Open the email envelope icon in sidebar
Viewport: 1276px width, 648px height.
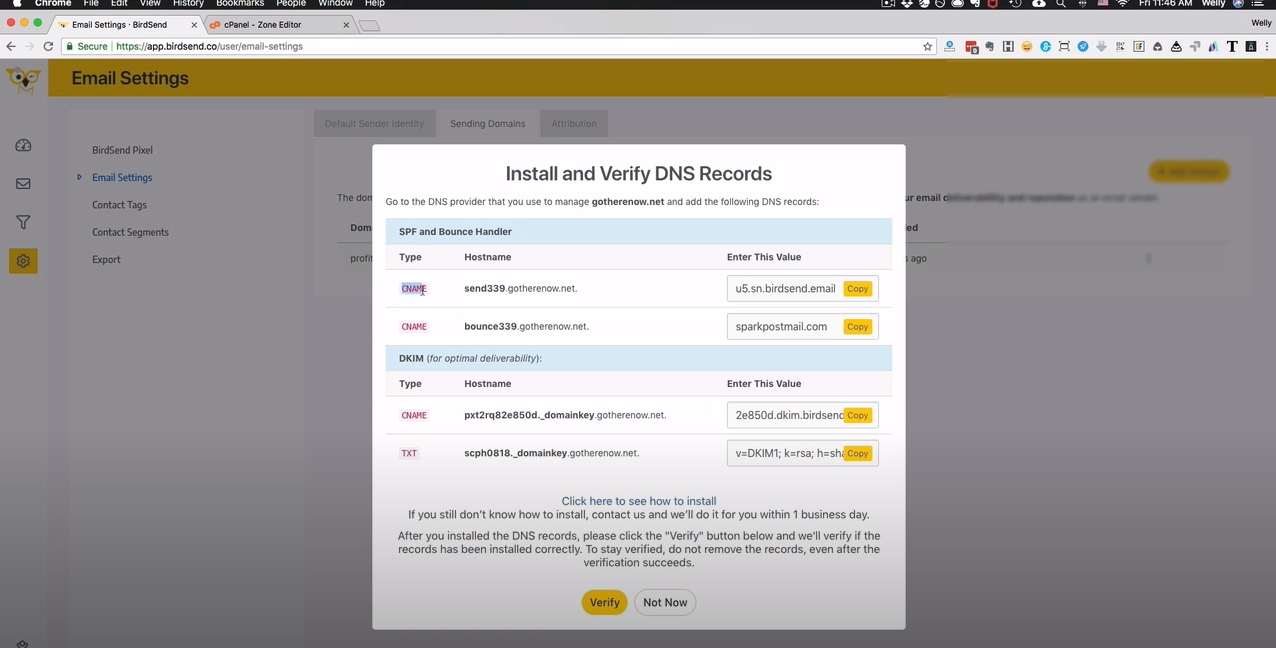23,184
